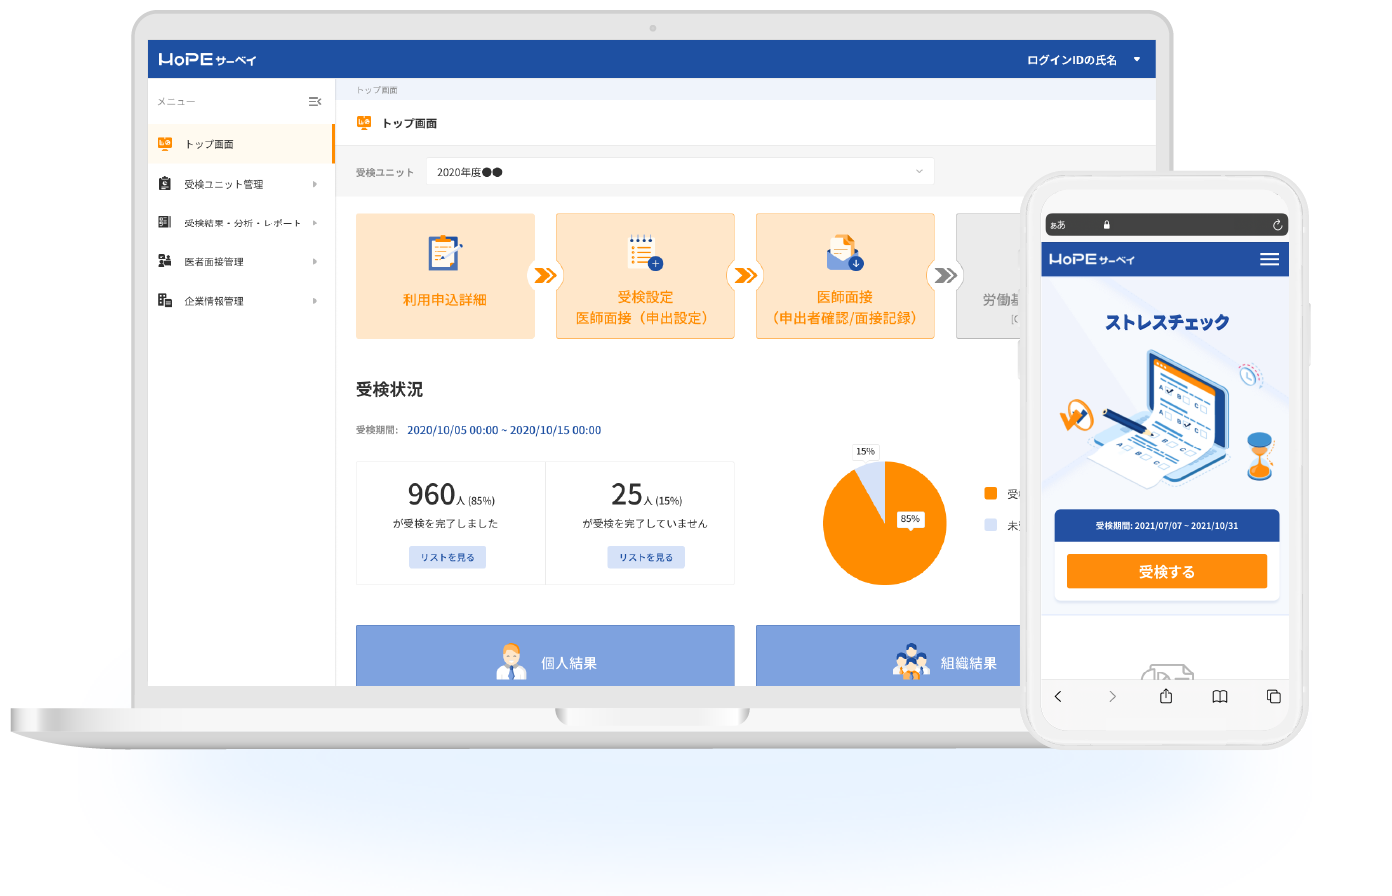The height and width of the screenshot is (896, 1392).
Task: Expand the 医者面接管理 submenu arrow
Action: [315, 262]
